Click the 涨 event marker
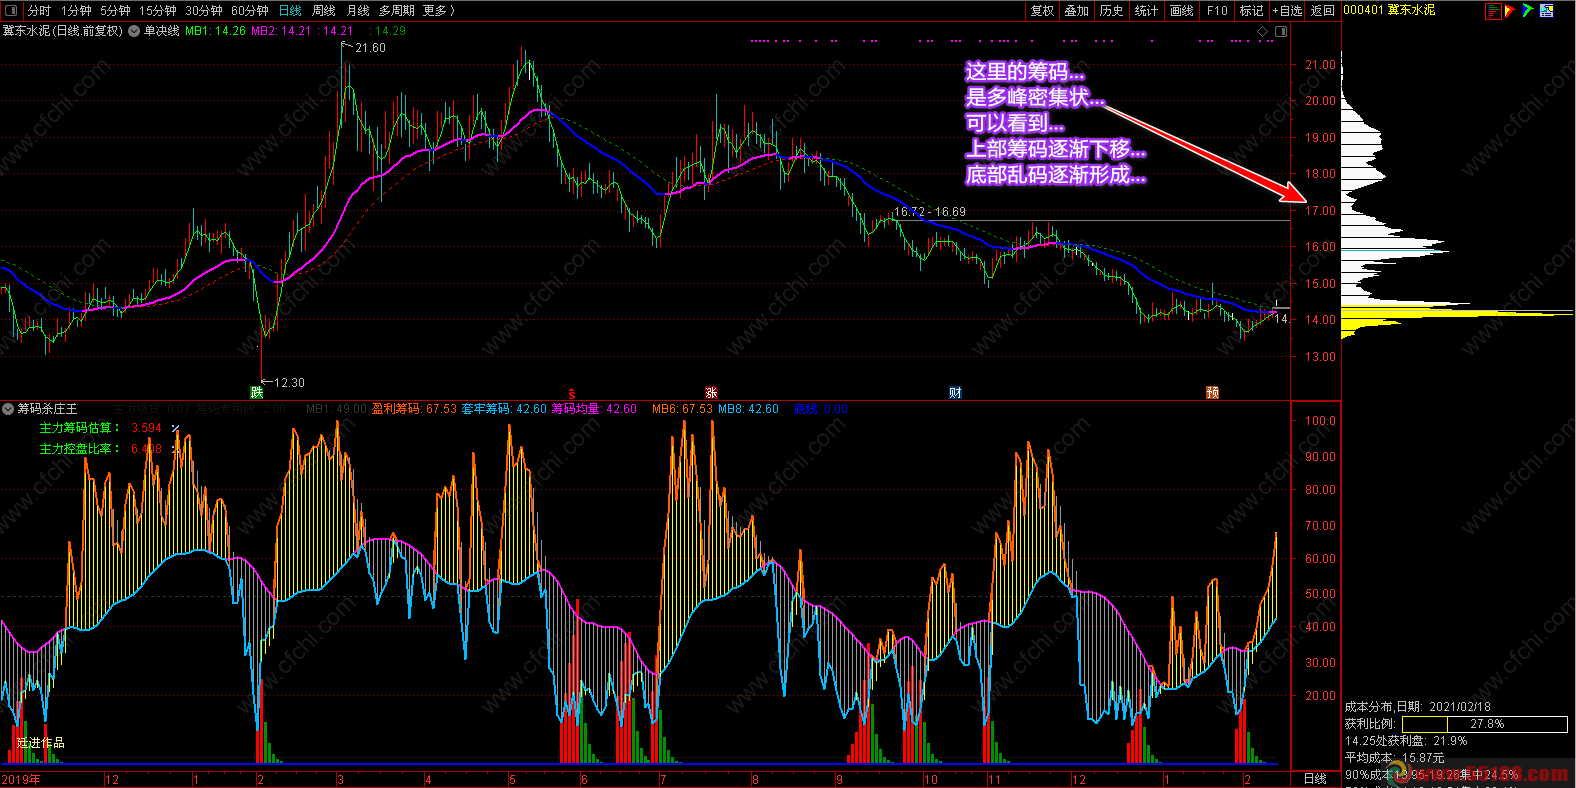Screen dimensions: 1576x788 711,393
